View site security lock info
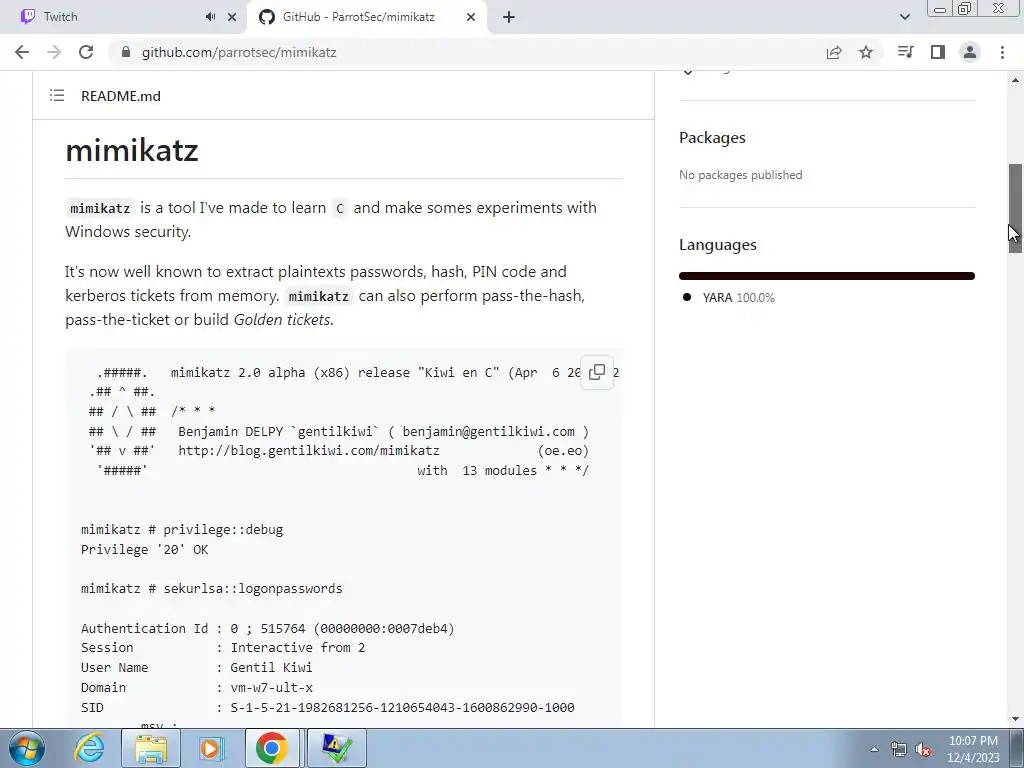Viewport: 1024px width, 768px height. (126, 52)
